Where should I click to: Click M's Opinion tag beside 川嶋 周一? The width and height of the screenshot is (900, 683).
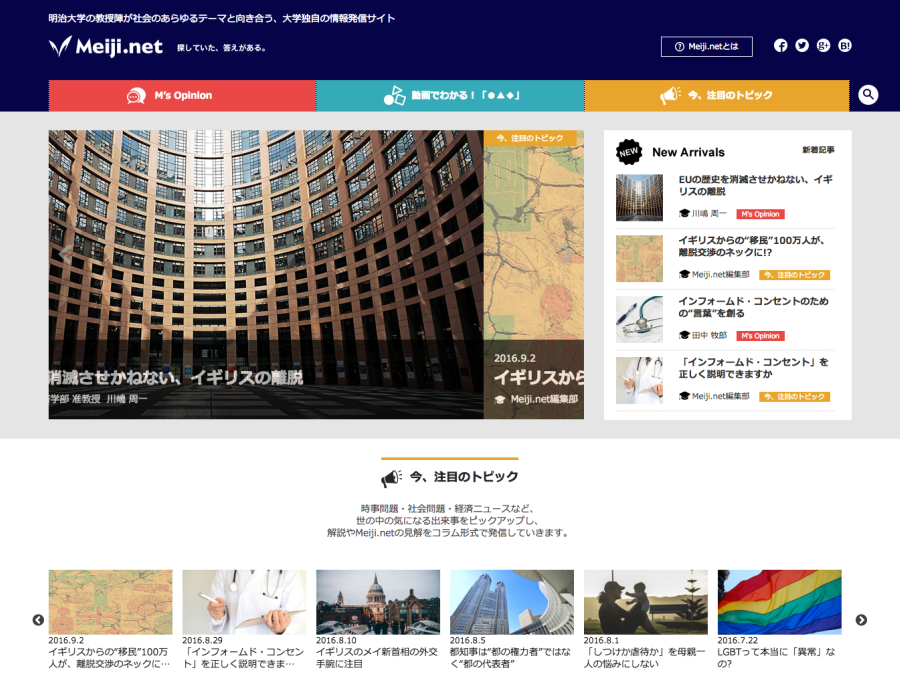click(761, 214)
